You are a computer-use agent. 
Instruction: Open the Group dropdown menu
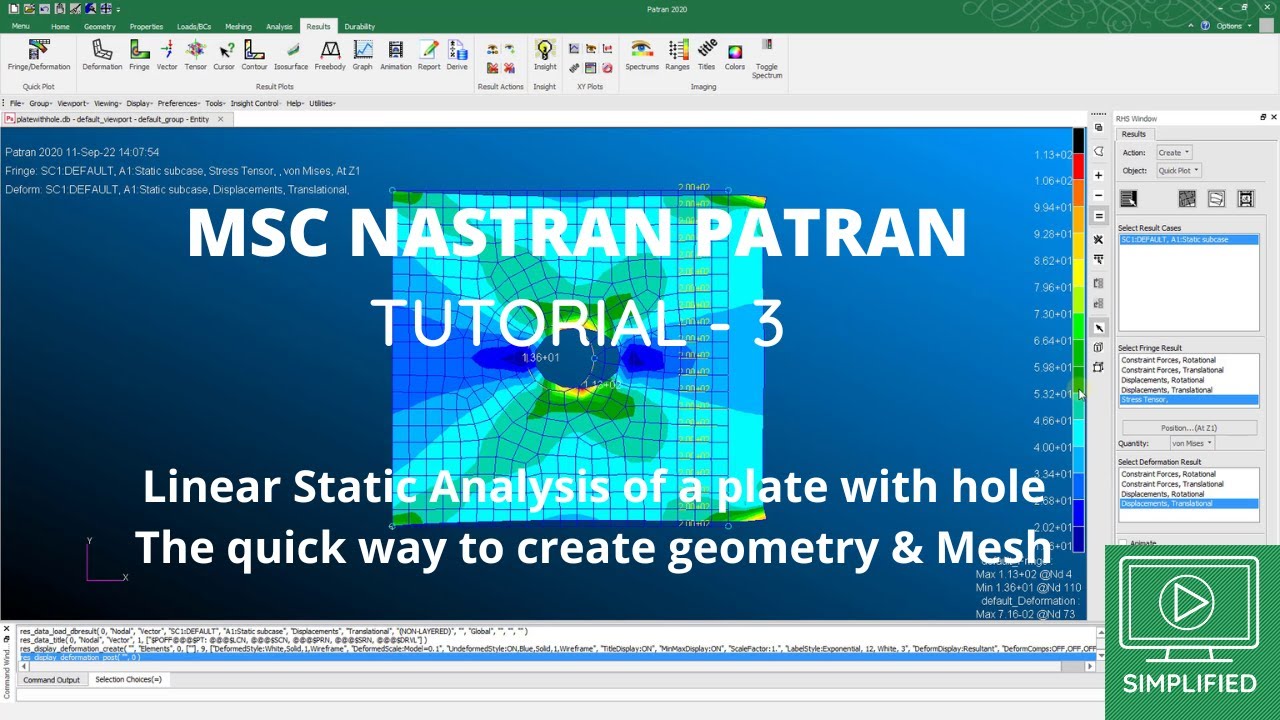(x=40, y=103)
